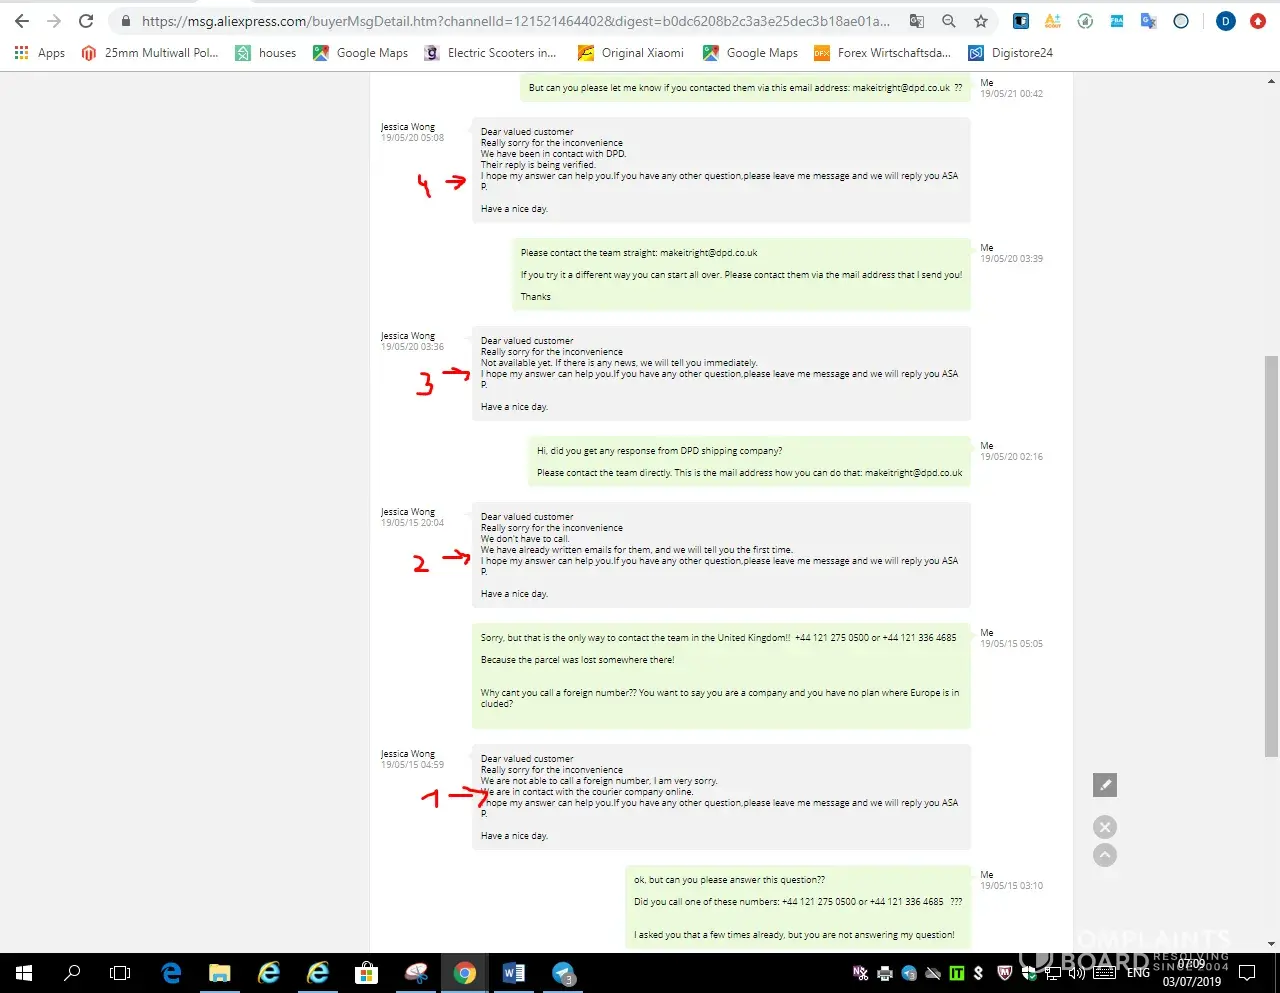This screenshot has width=1280, height=993.
Task: Reload the AliExpress message page
Action: tap(86, 21)
